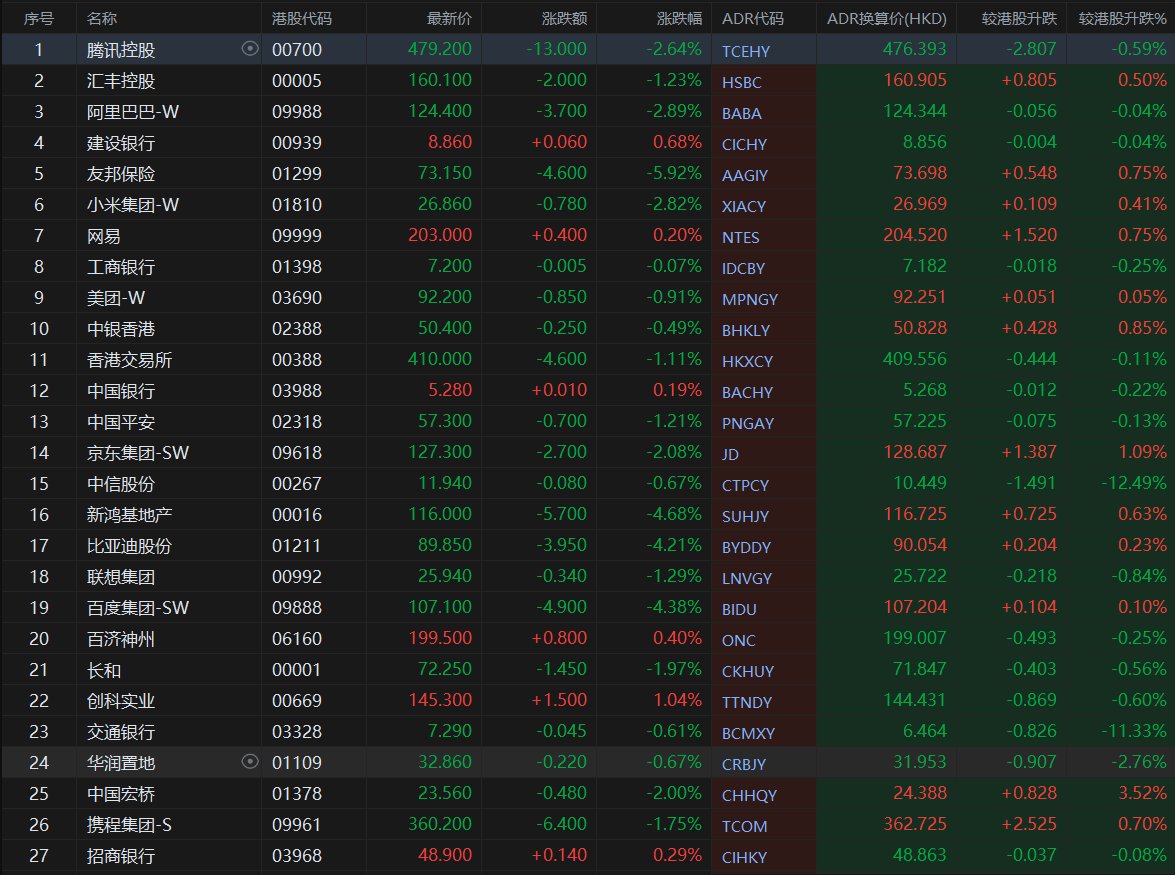Select the 创科实业 stock name
This screenshot has height=875, width=1175.
[121, 701]
